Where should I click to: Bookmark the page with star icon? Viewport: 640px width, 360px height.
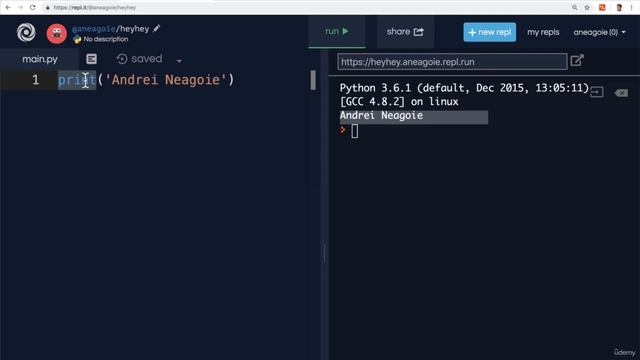(x=587, y=7)
